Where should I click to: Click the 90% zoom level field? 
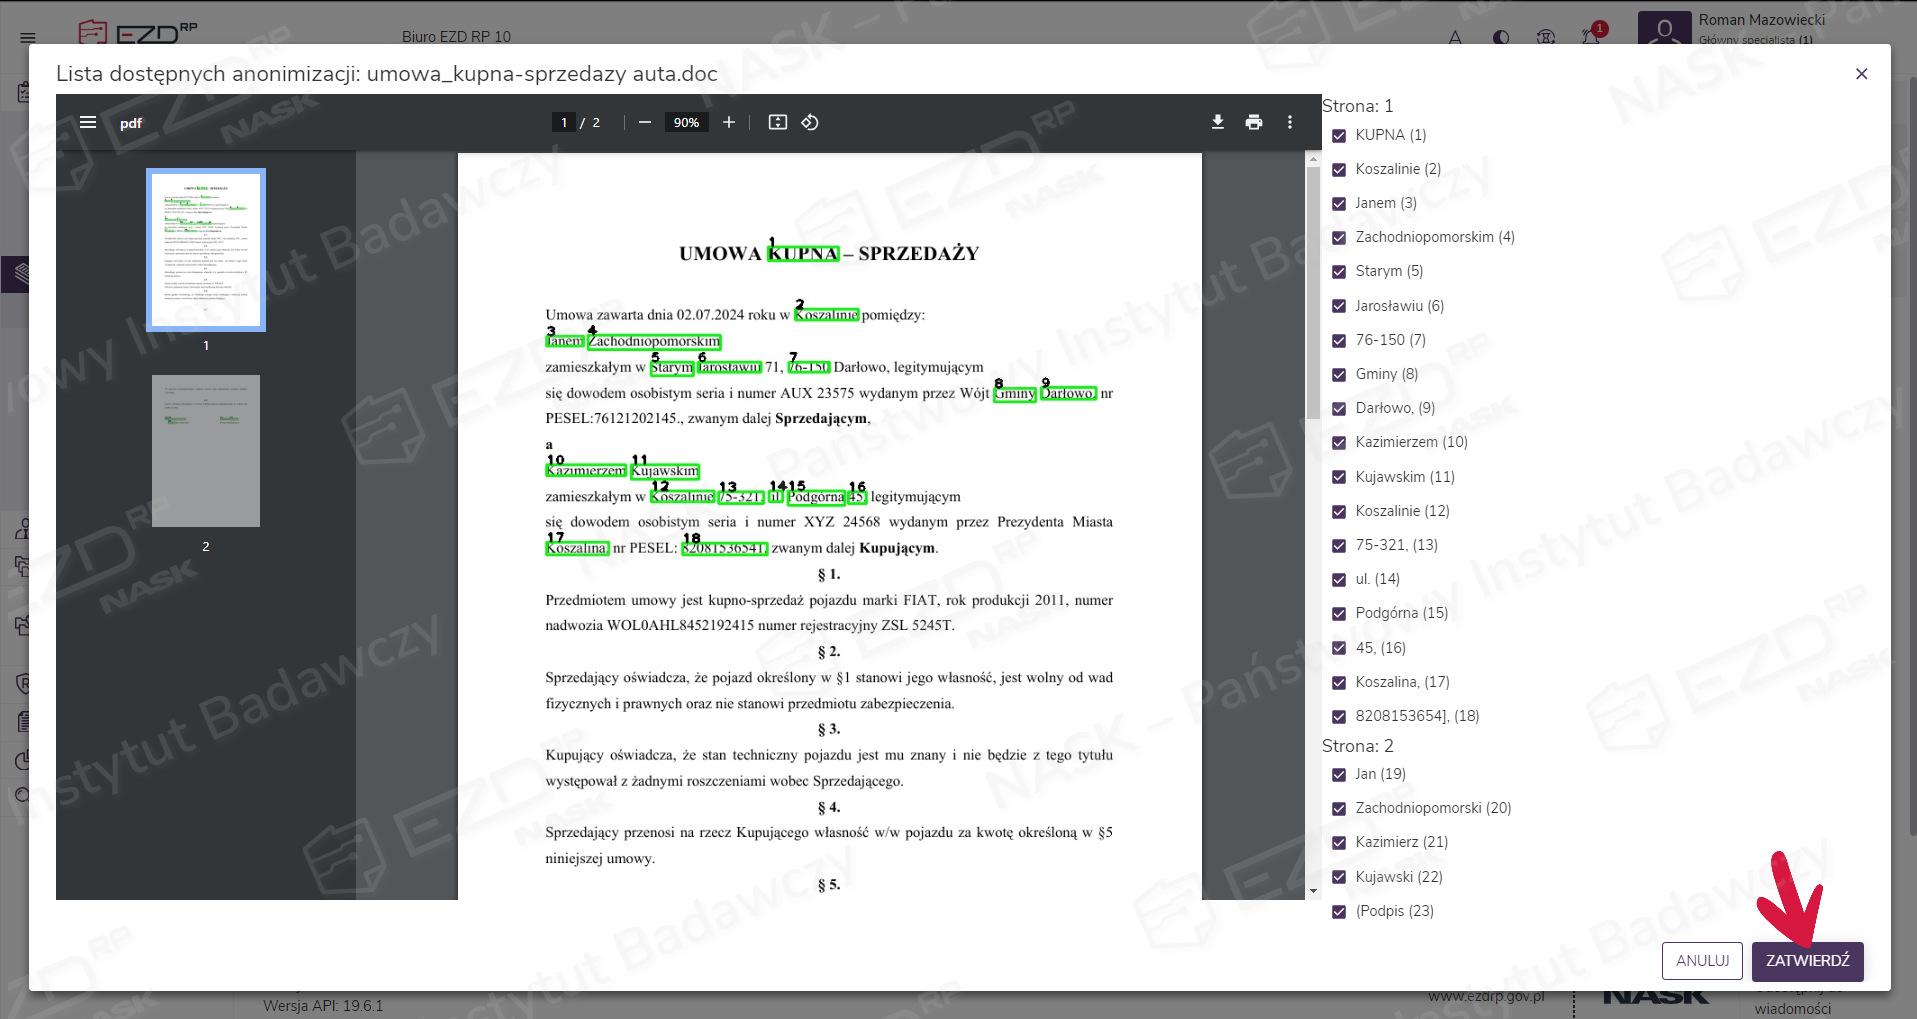pos(686,122)
